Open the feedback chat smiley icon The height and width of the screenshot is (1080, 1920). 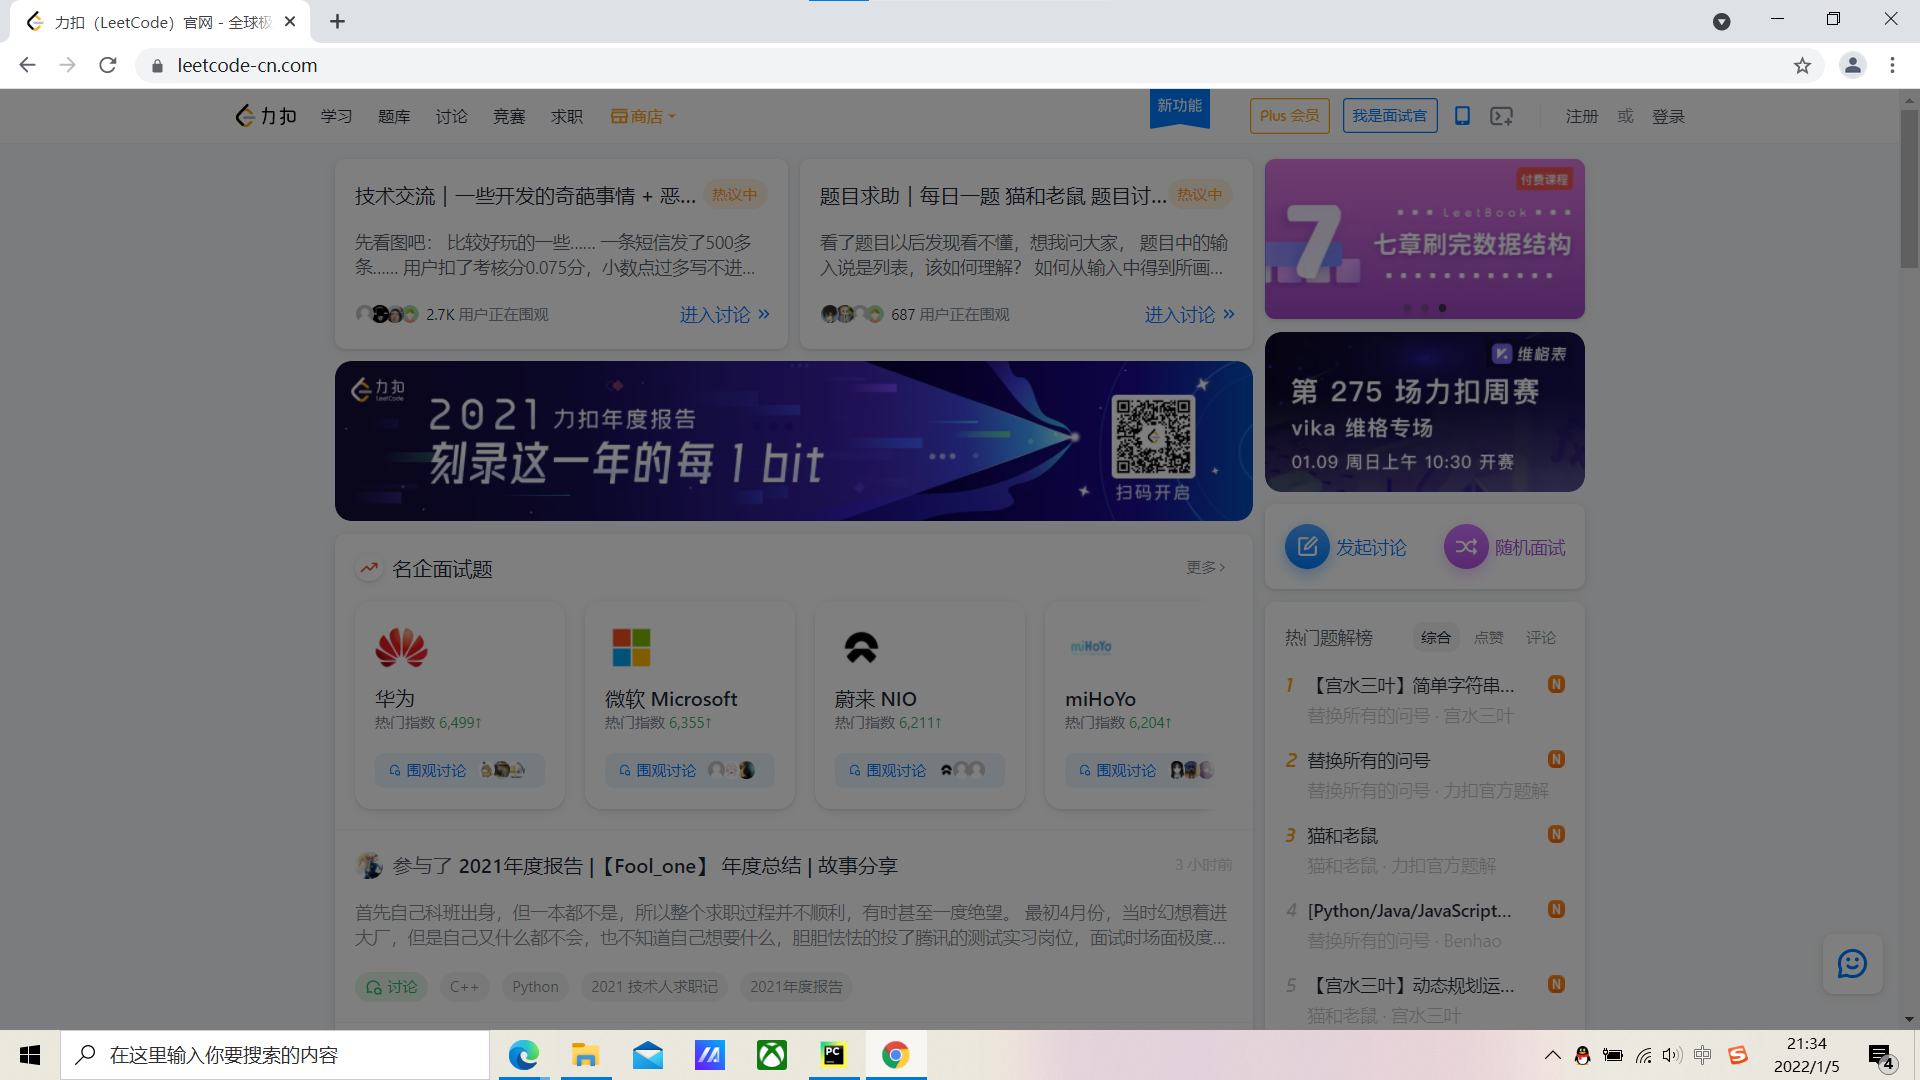pyautogui.click(x=1852, y=964)
